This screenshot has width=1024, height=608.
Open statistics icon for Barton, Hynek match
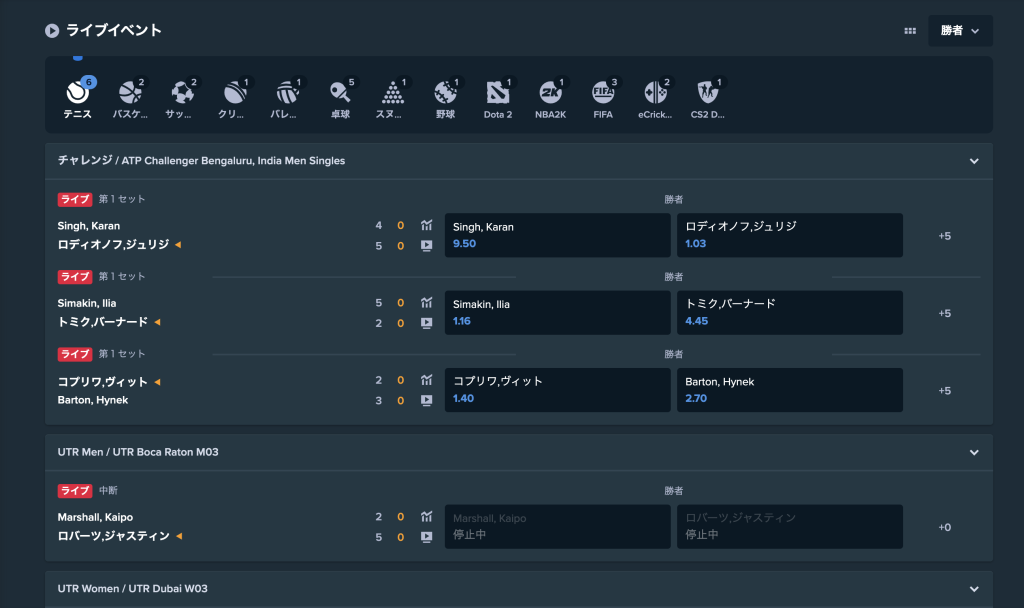(426, 380)
